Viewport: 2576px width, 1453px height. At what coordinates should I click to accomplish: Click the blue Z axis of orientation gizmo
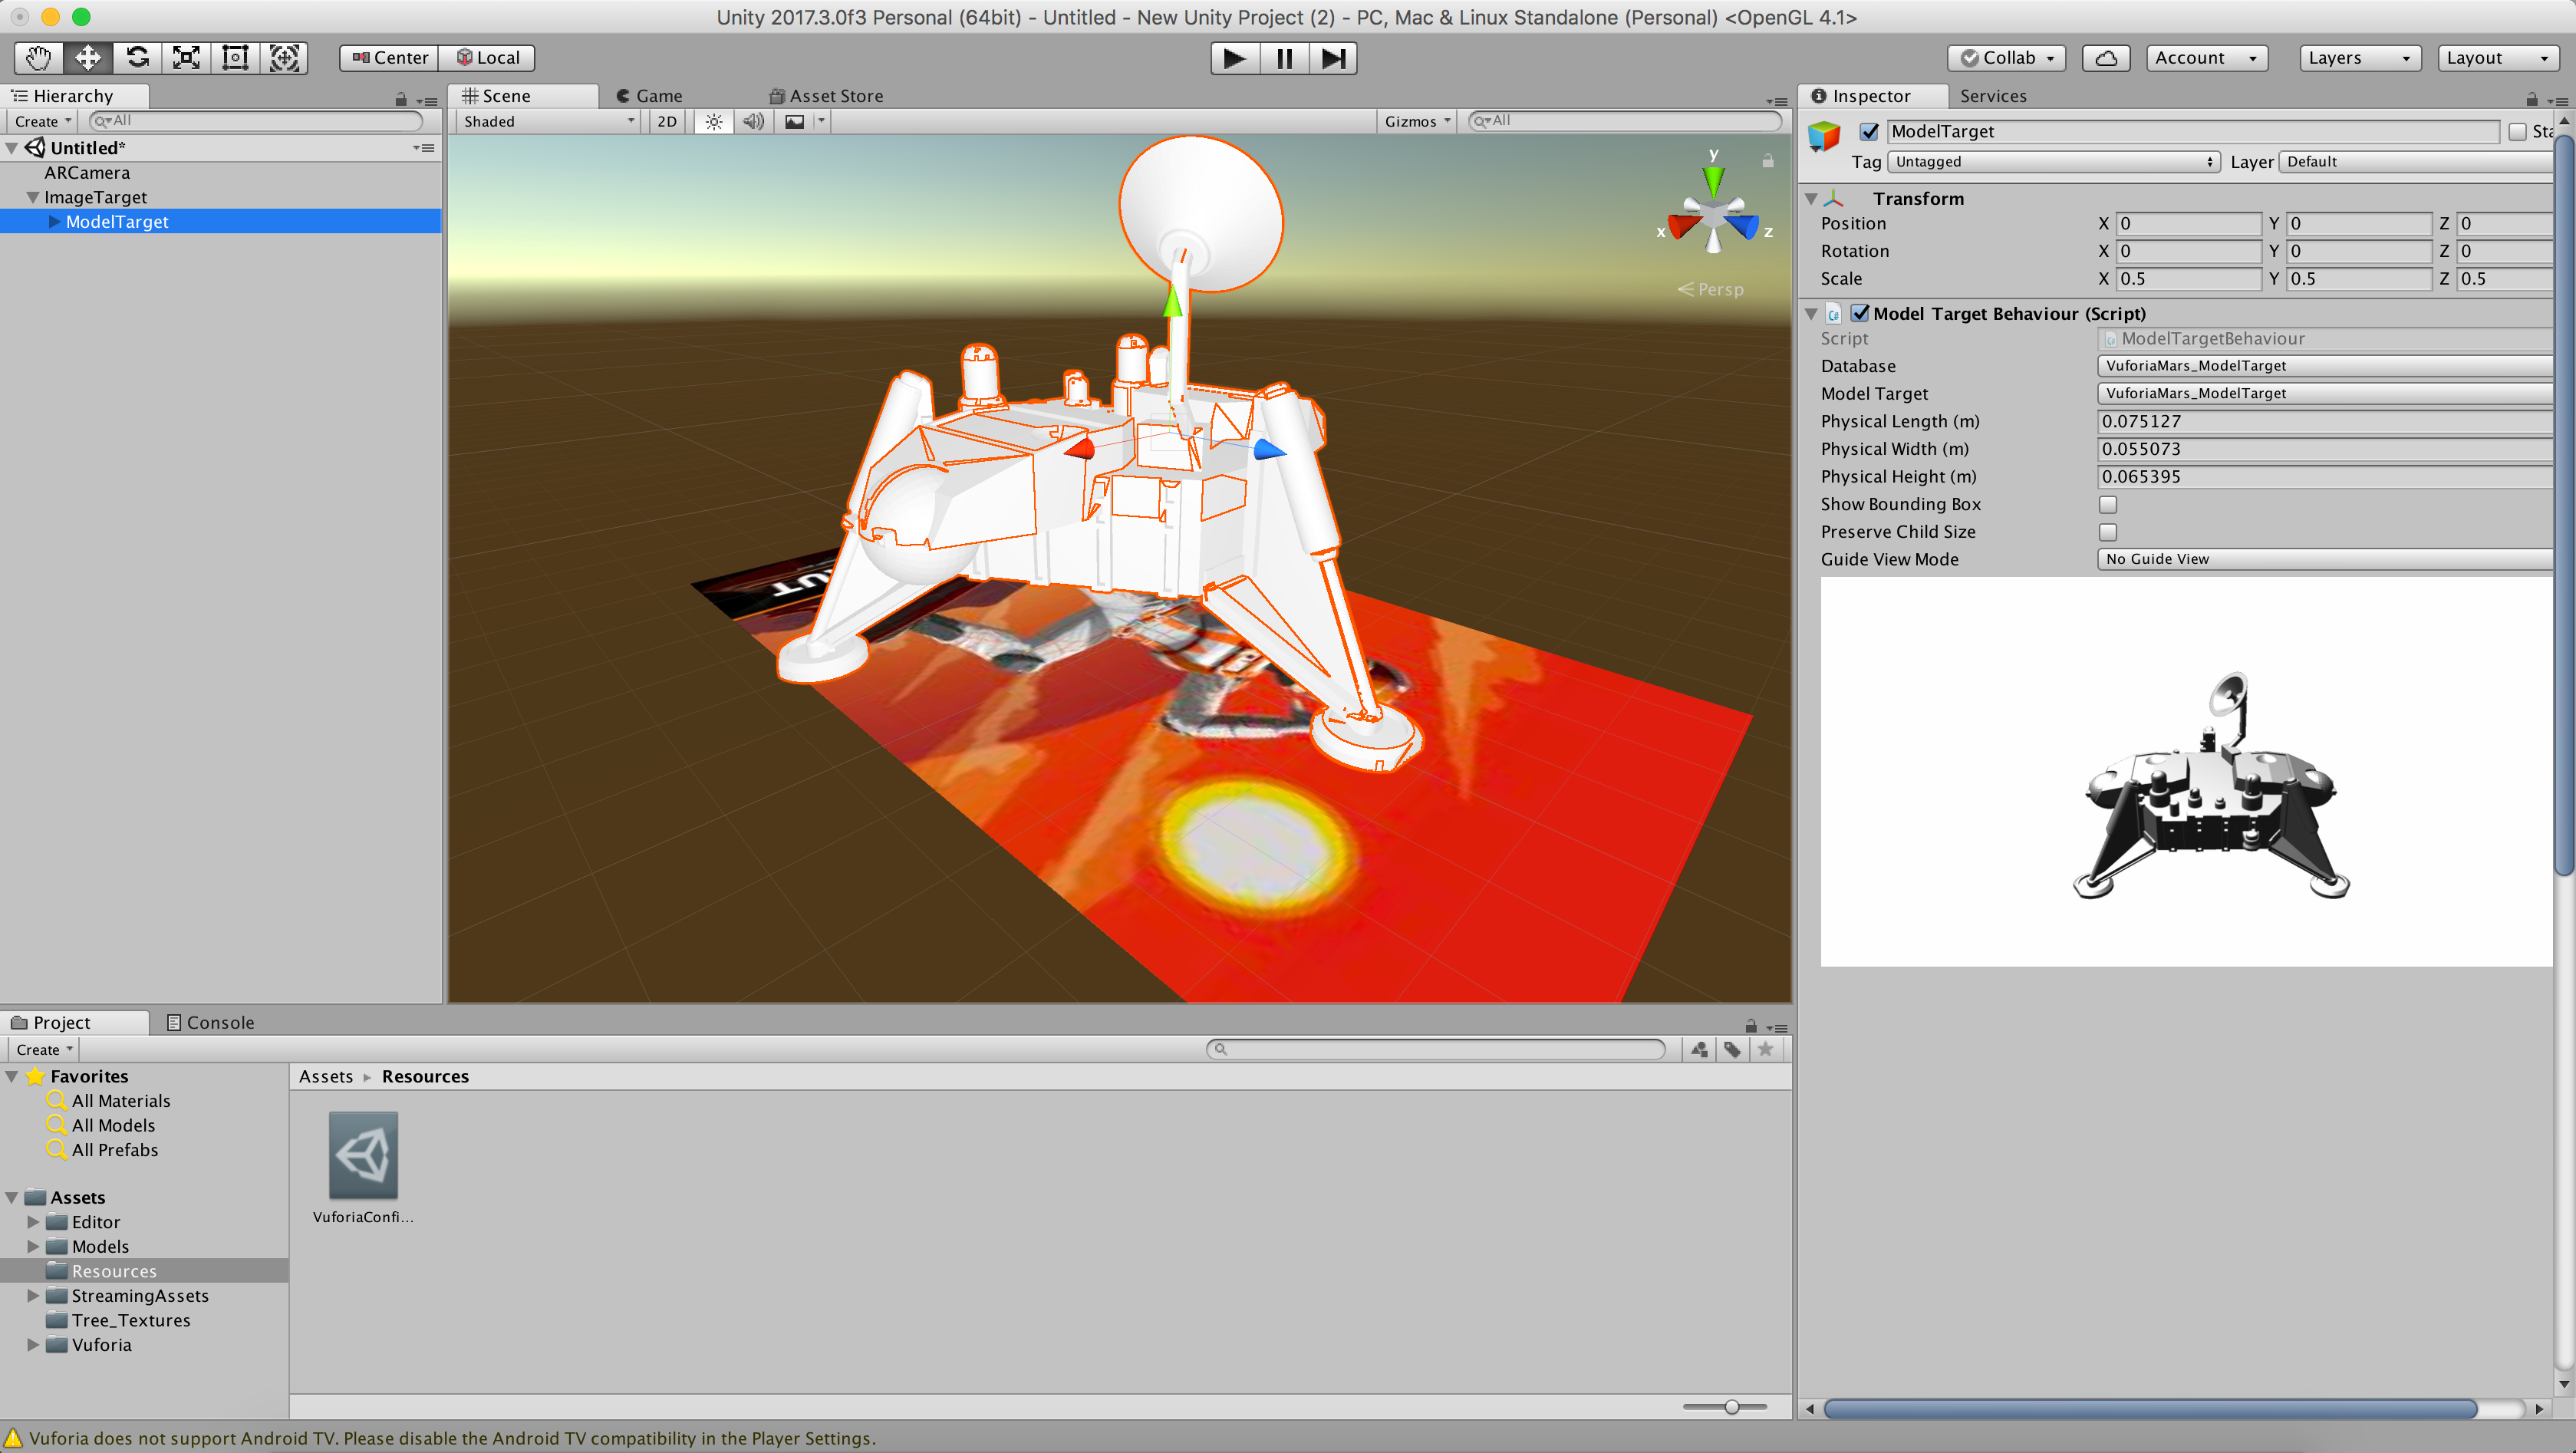tap(1744, 227)
